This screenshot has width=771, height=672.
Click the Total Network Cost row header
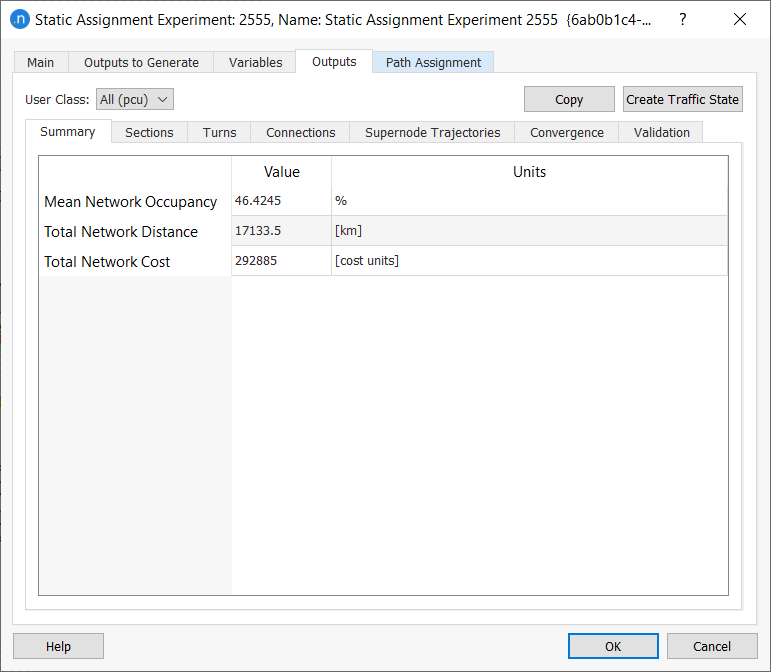click(x=107, y=262)
